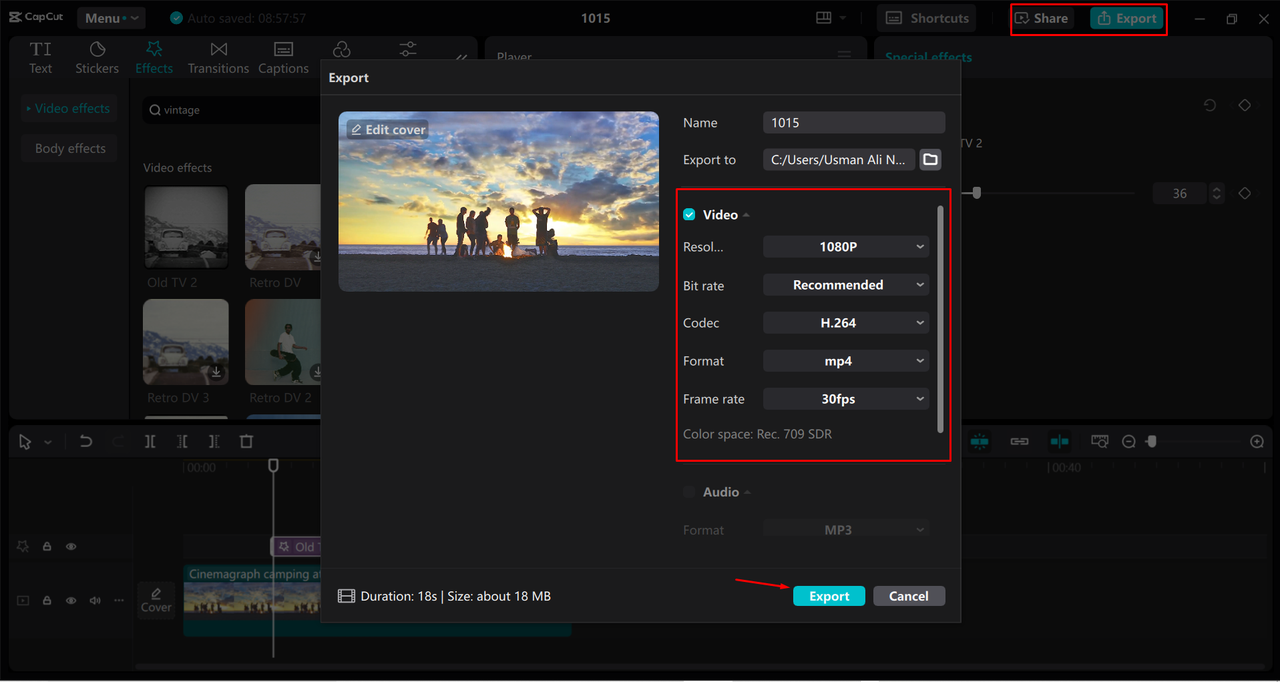The height and width of the screenshot is (682, 1280).
Task: Click Edit cover on the preview
Action: (387, 128)
